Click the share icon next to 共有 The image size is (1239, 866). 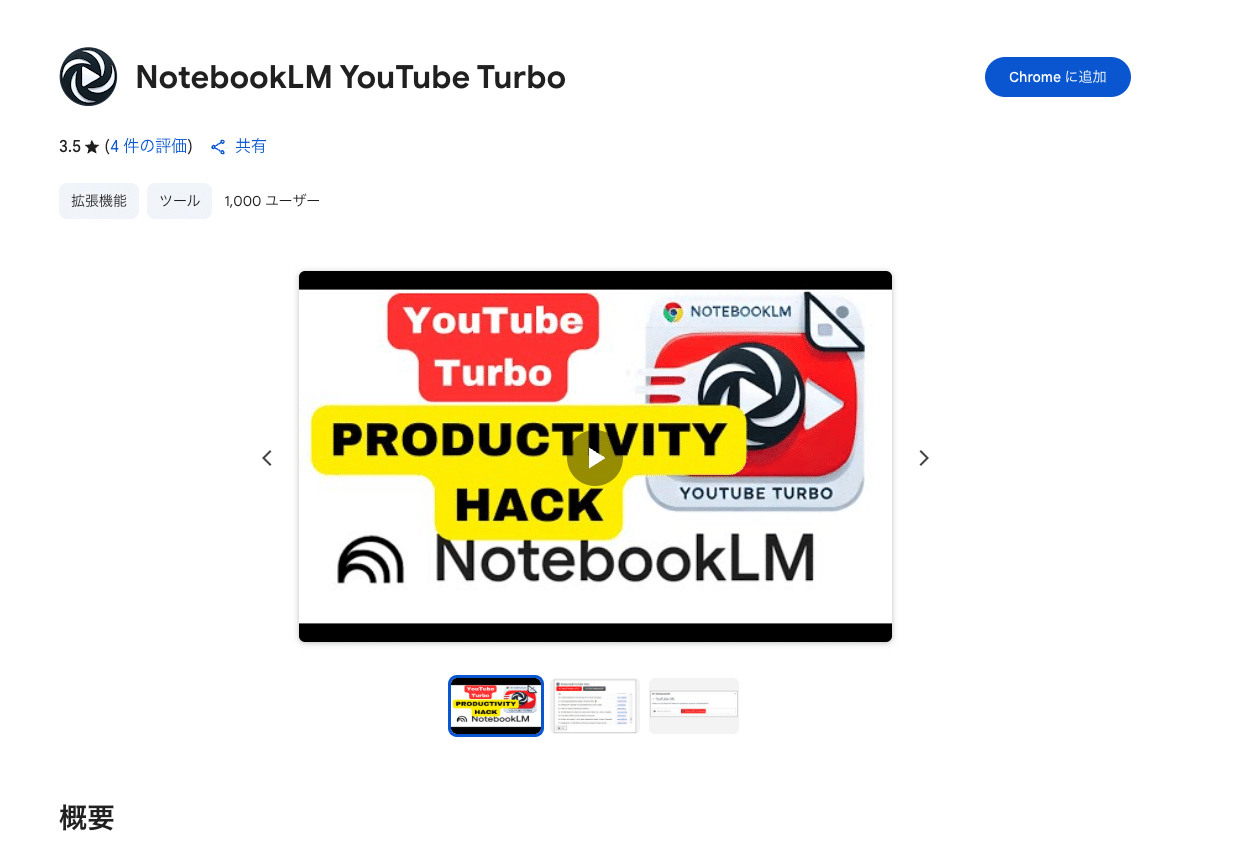(218, 147)
